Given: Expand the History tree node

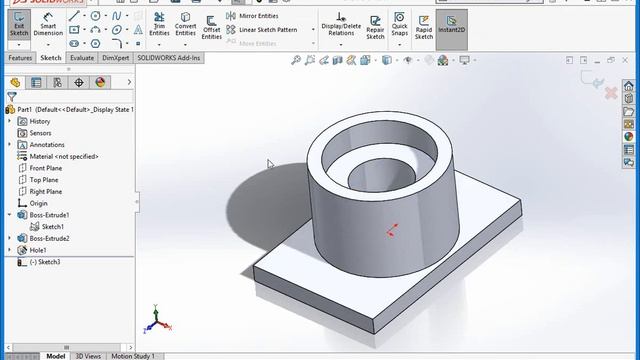Looking at the screenshot, I should [10, 121].
